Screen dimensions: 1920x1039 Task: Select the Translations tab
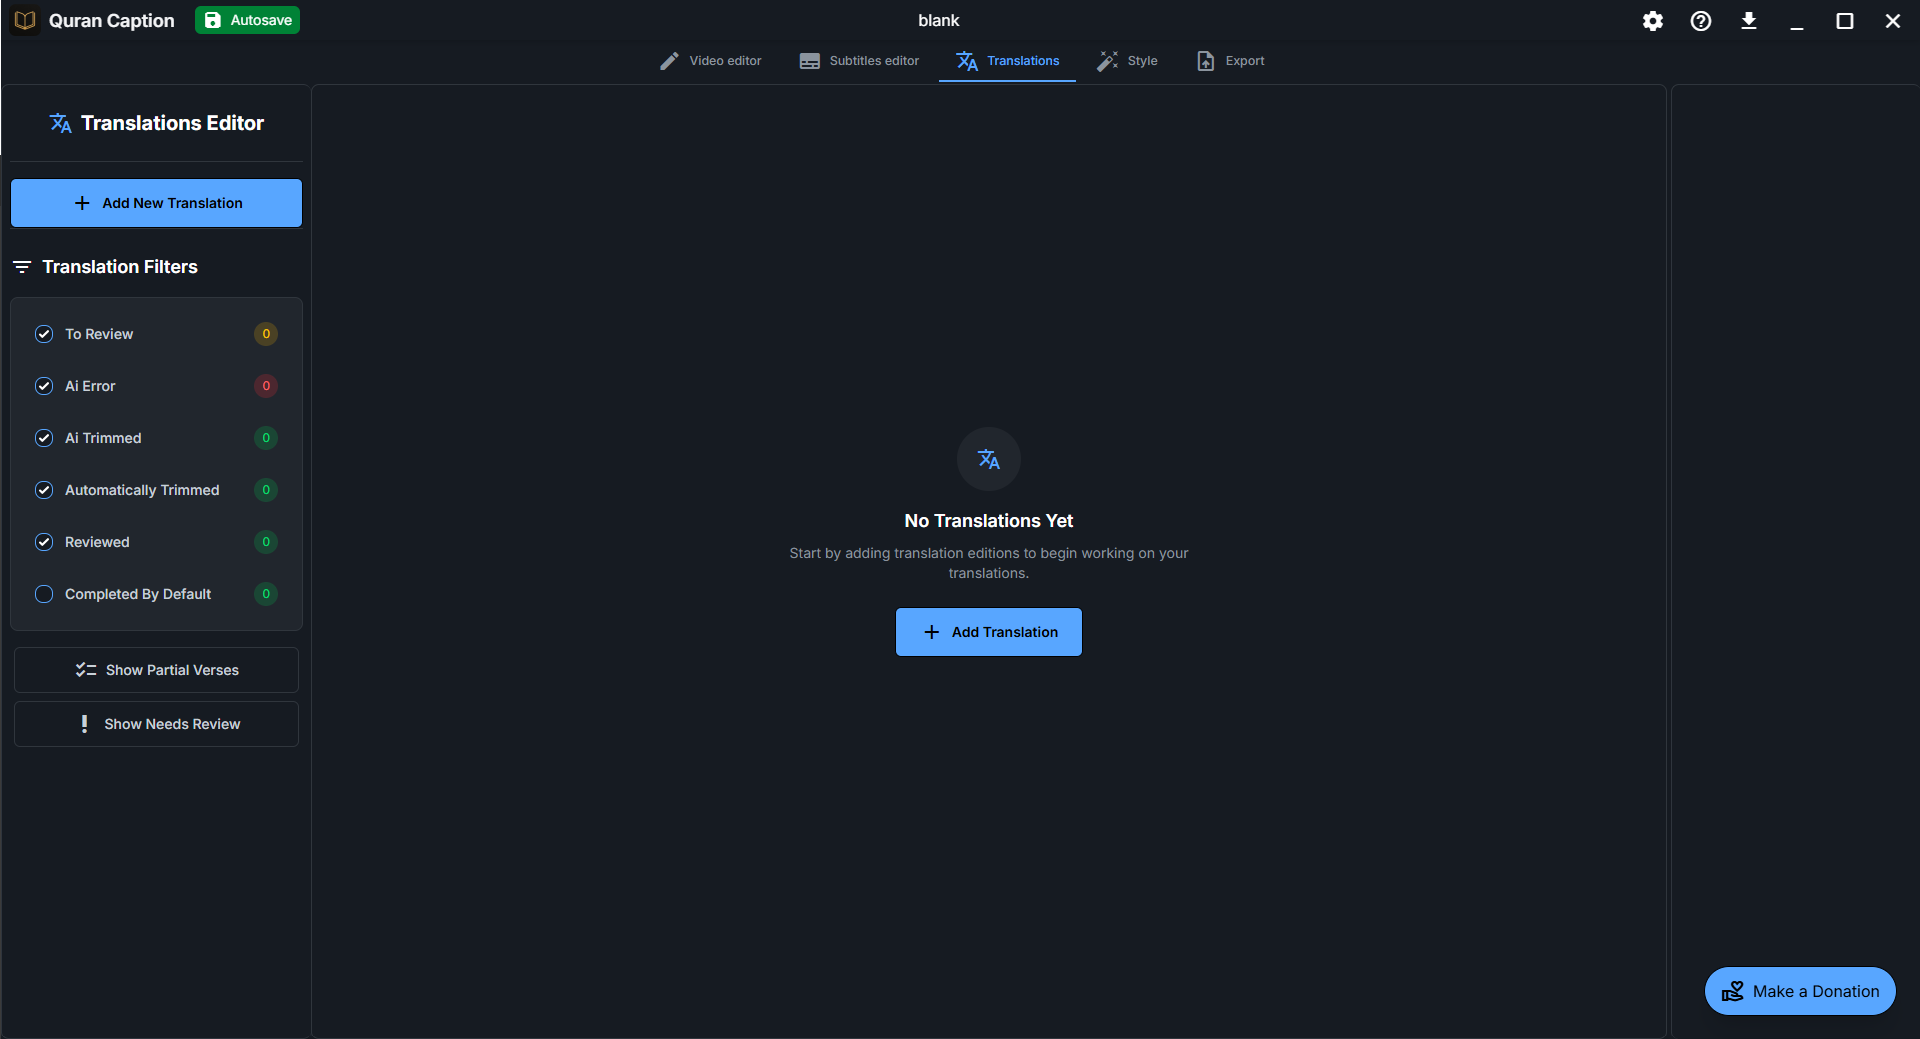pos(1007,61)
